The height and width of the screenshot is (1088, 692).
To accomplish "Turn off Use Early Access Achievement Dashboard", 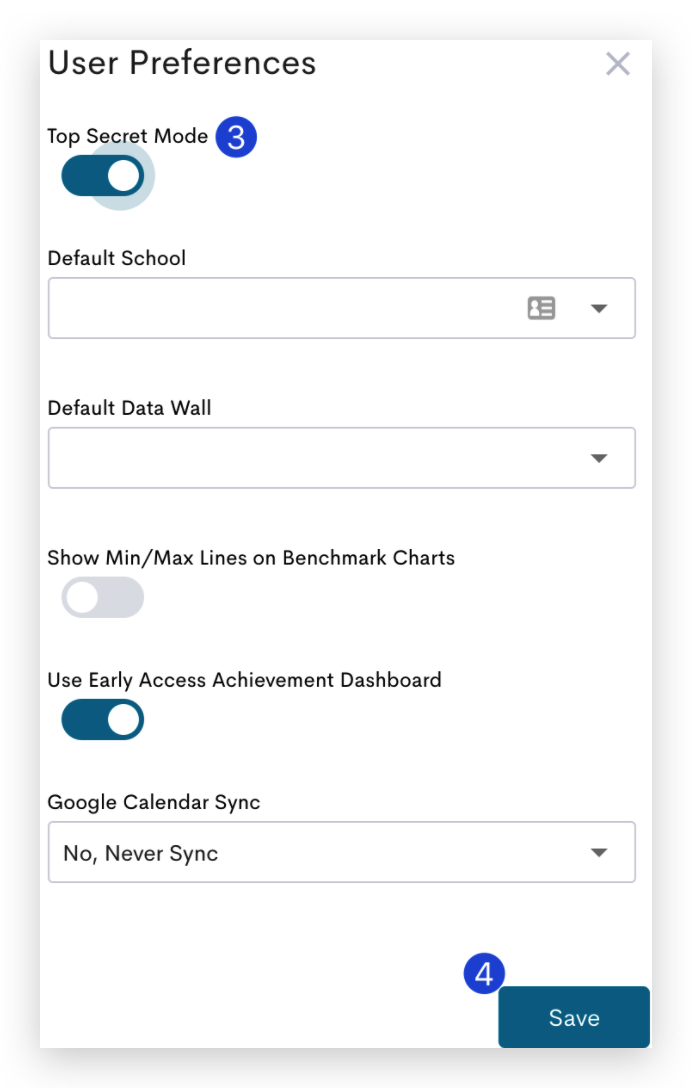I will [x=103, y=720].
